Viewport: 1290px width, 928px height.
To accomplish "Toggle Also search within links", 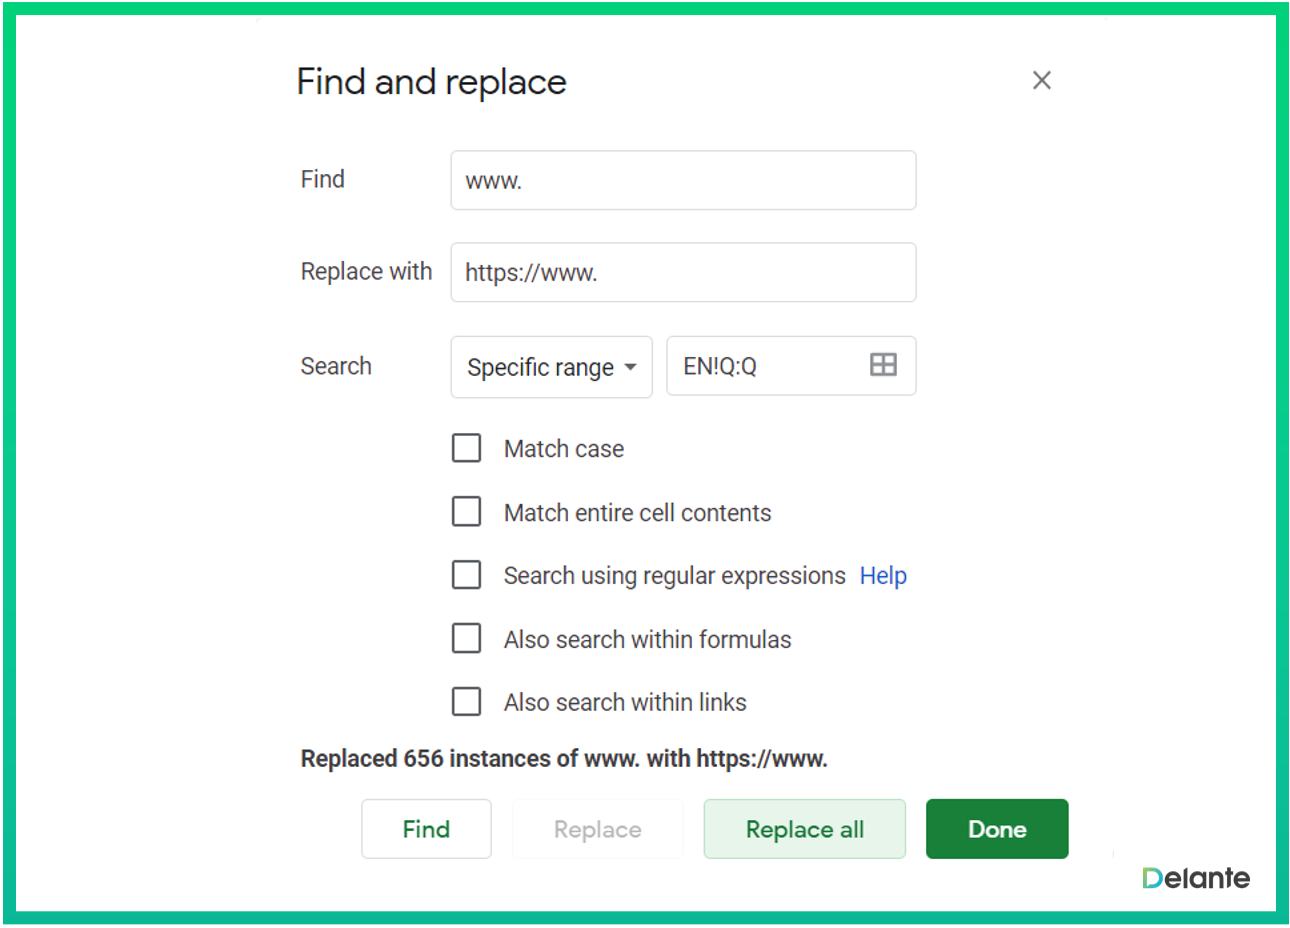I will 467,702.
